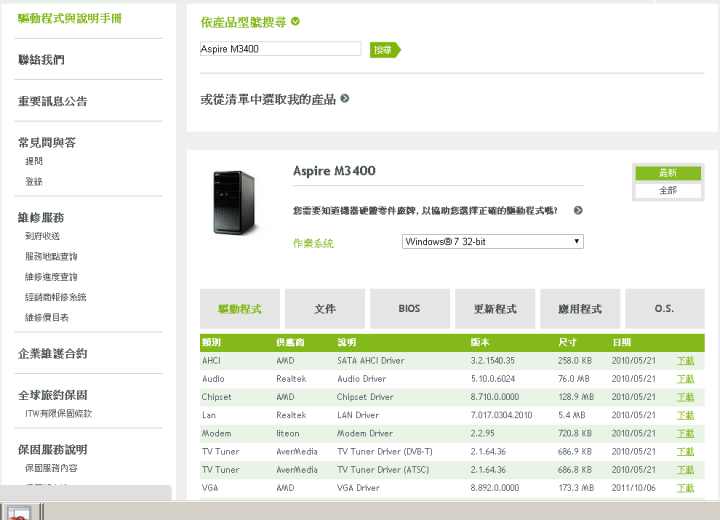Viewport: 720px width, 520px height.
Task: Switch to the 驅動程式 tab
Action: click(x=240, y=309)
